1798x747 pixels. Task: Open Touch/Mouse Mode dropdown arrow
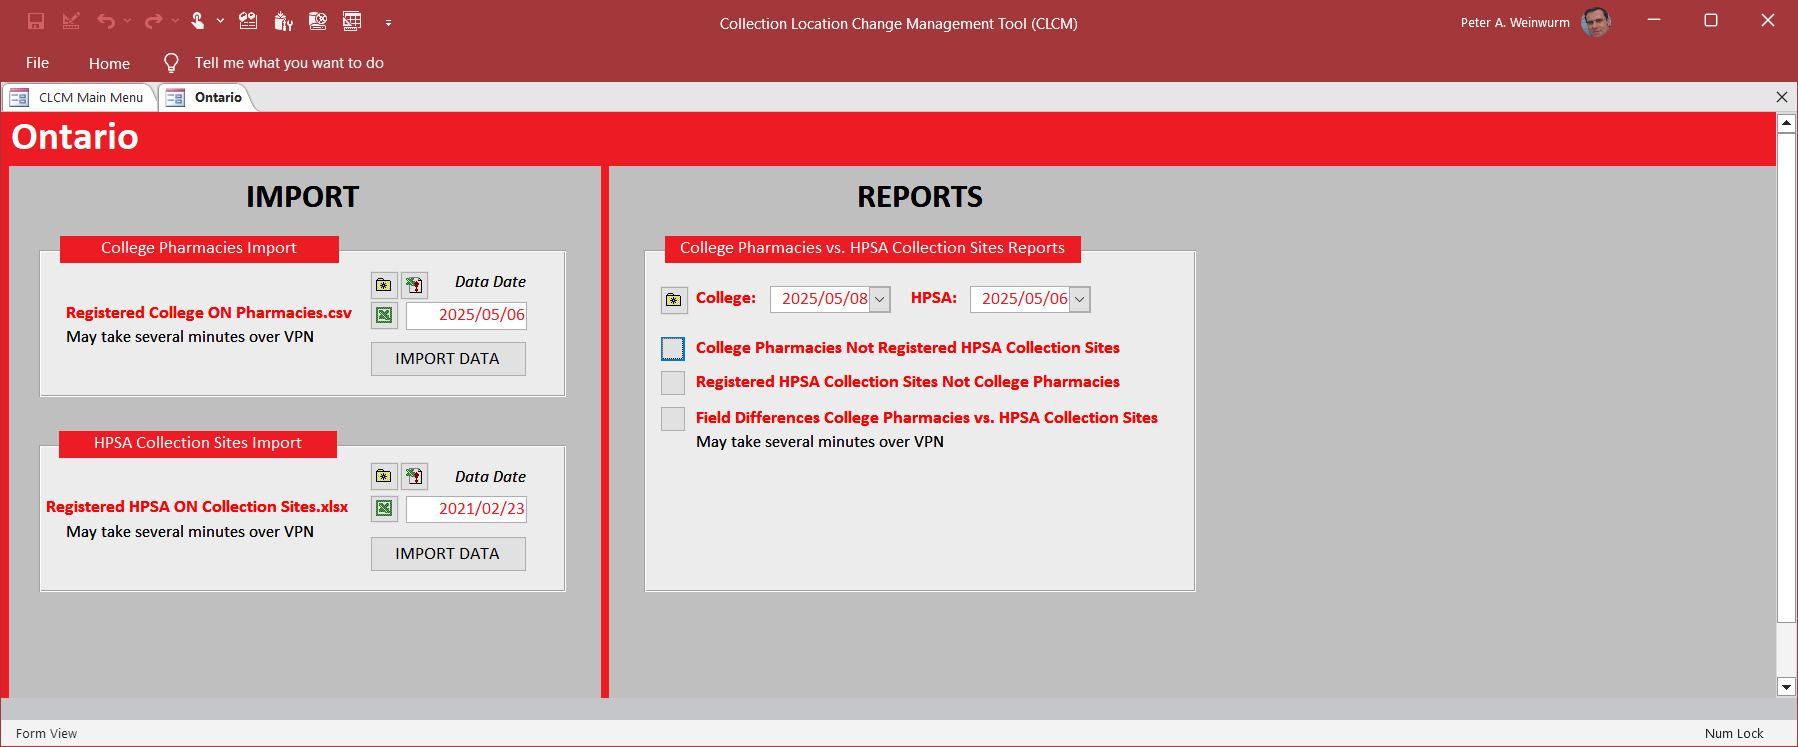220,21
